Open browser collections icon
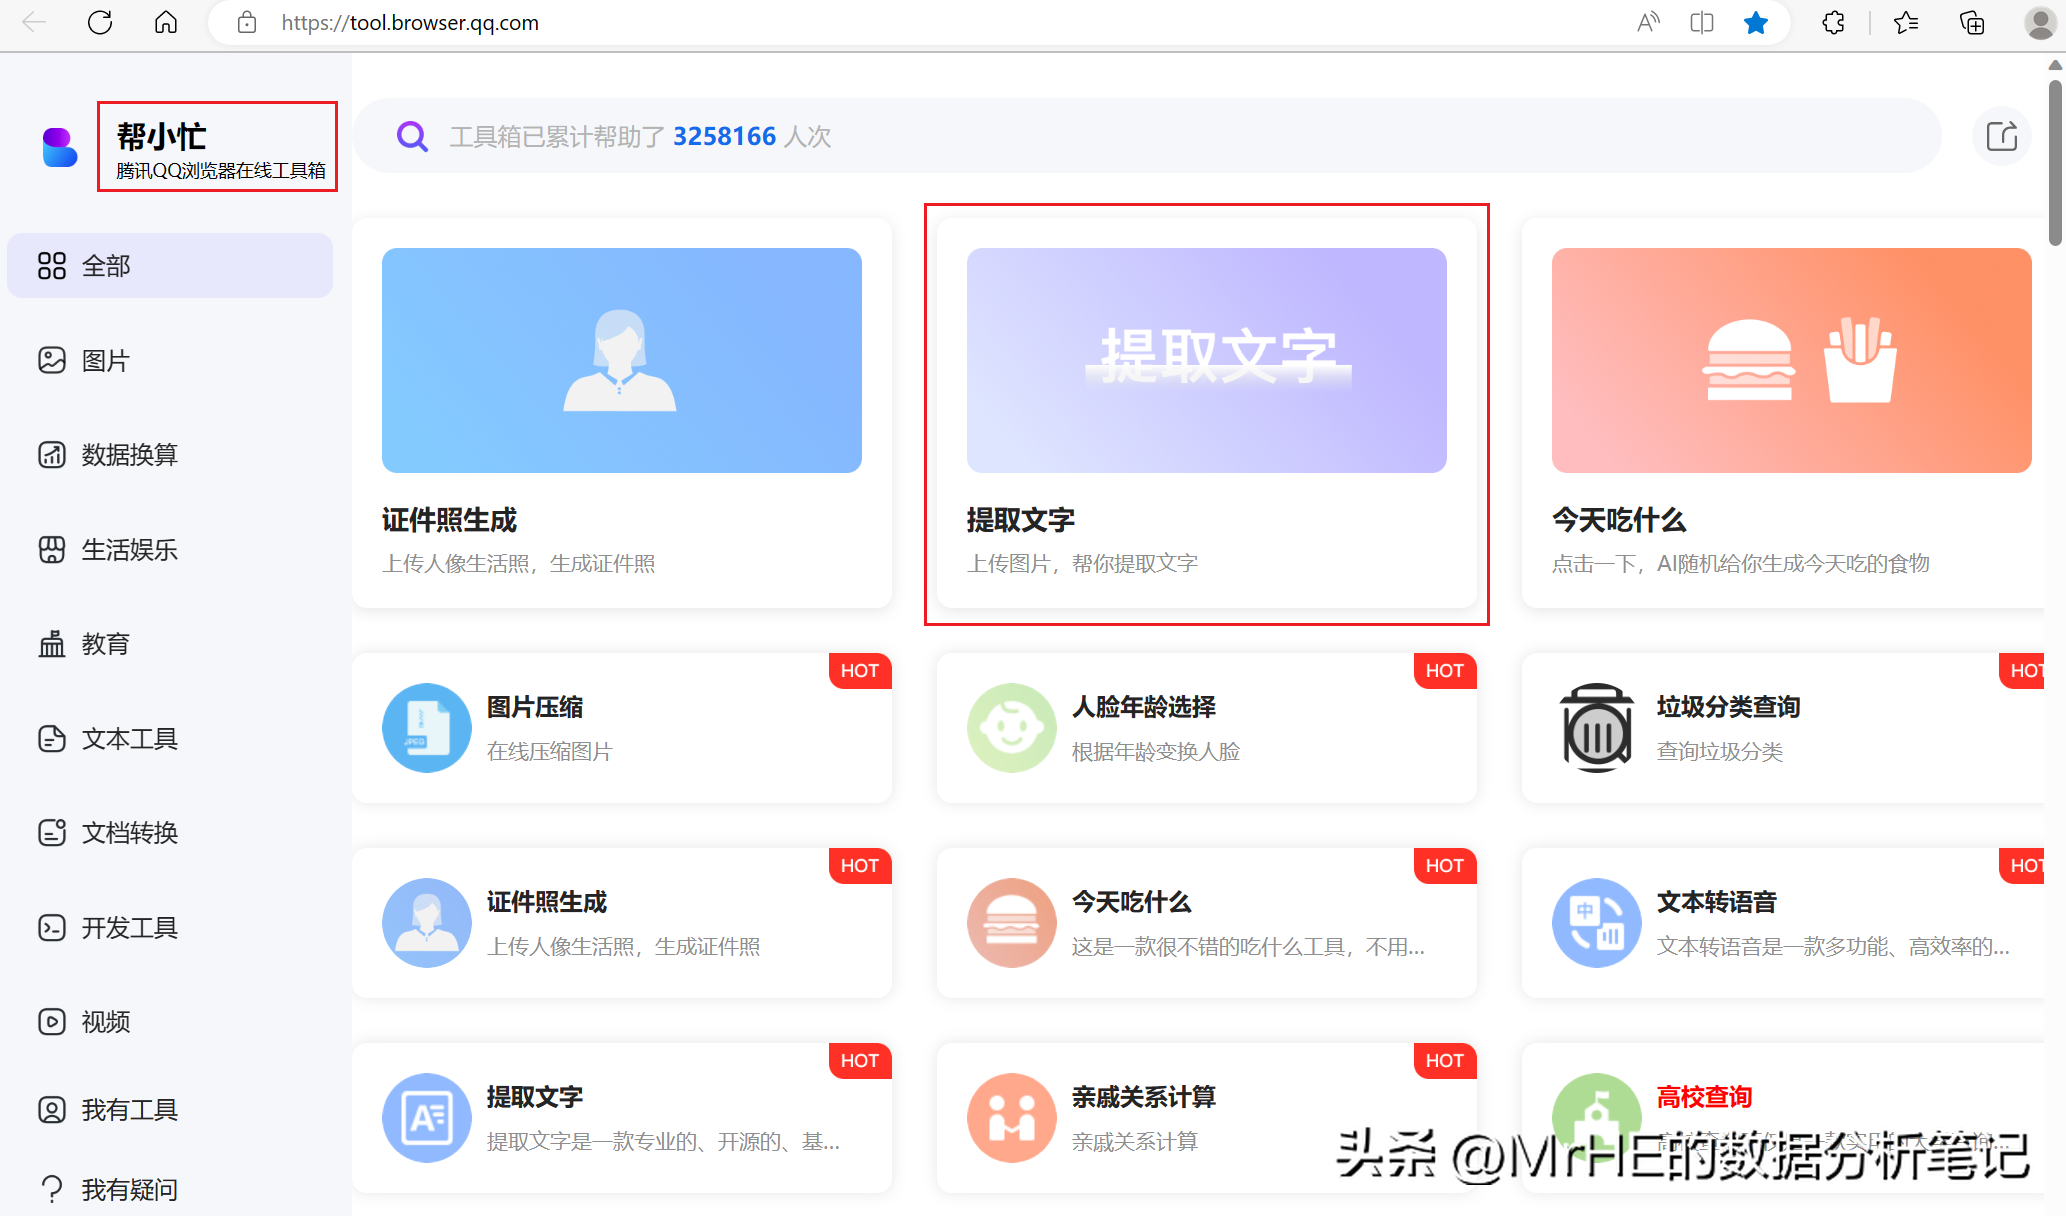Image resolution: width=2066 pixels, height=1216 pixels. (x=1972, y=22)
